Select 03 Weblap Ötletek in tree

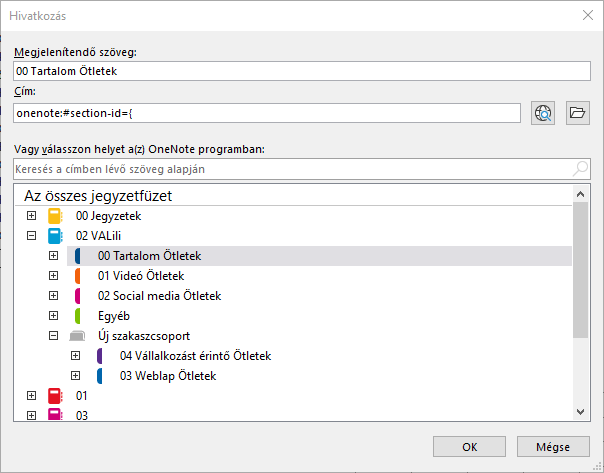(x=167, y=376)
